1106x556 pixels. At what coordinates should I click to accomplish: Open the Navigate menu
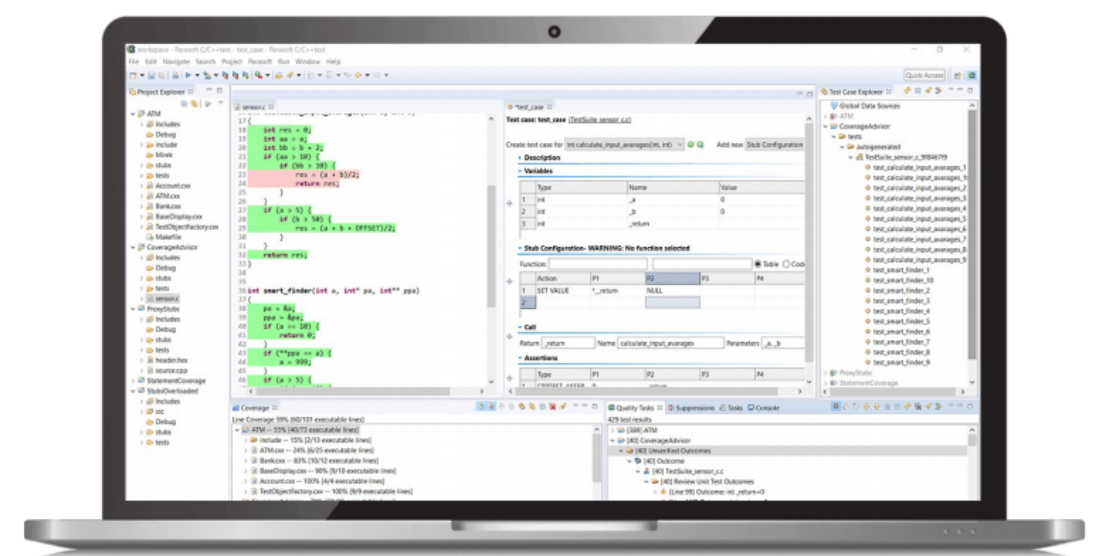tap(176, 62)
